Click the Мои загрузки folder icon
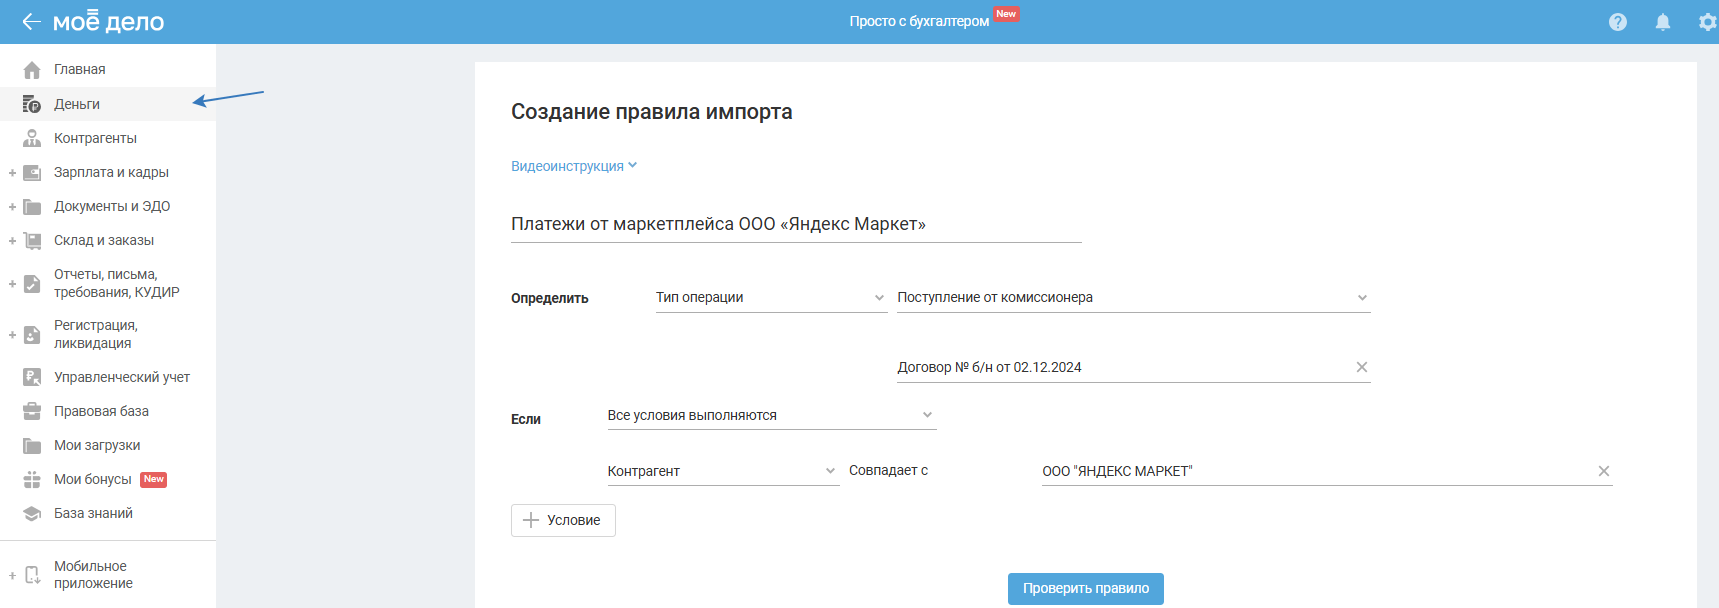 click(x=32, y=446)
